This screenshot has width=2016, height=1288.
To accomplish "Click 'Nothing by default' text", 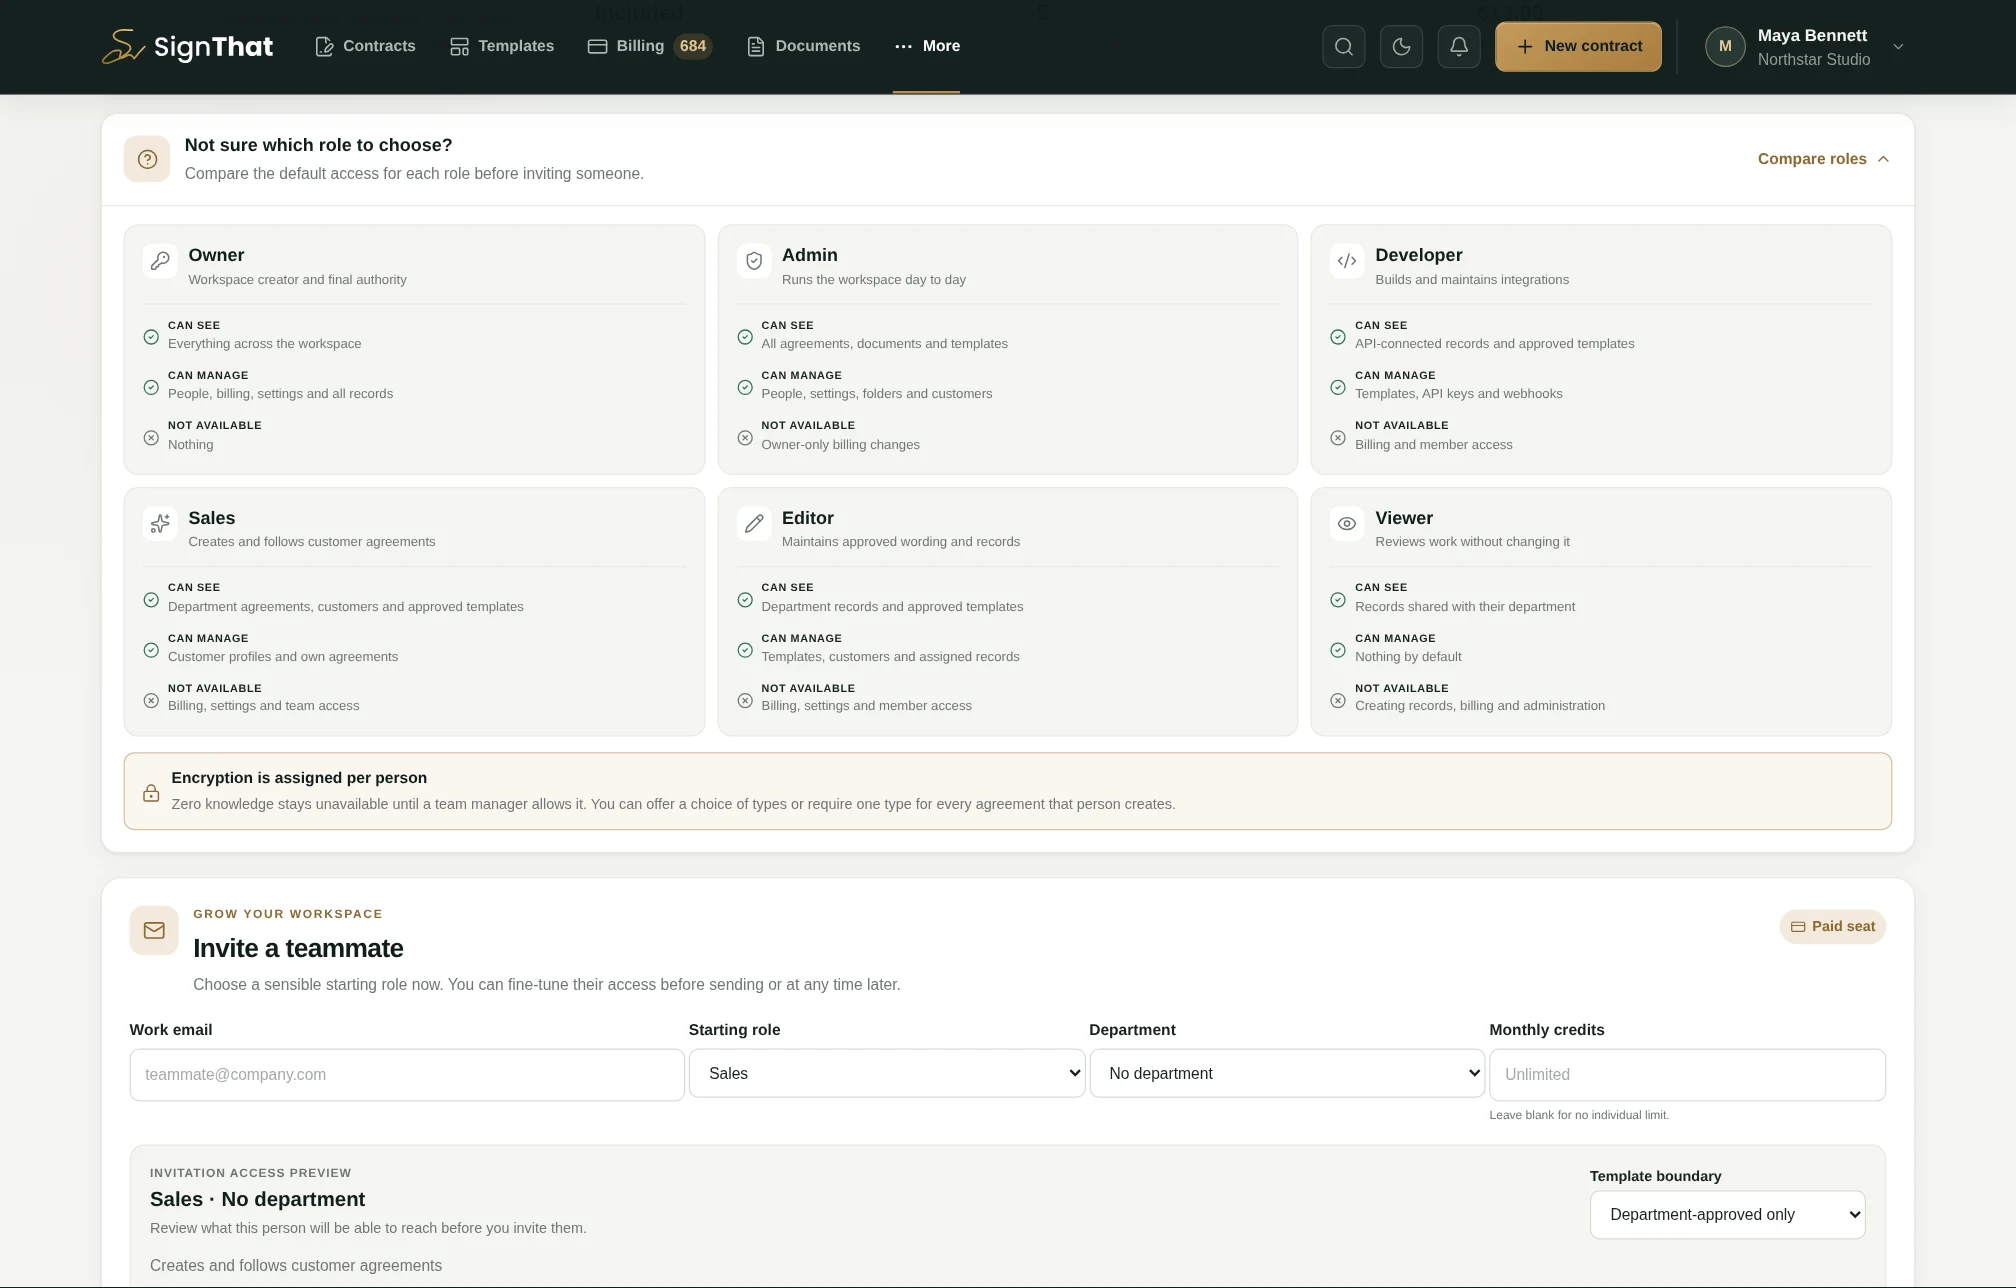I will point(1408,657).
